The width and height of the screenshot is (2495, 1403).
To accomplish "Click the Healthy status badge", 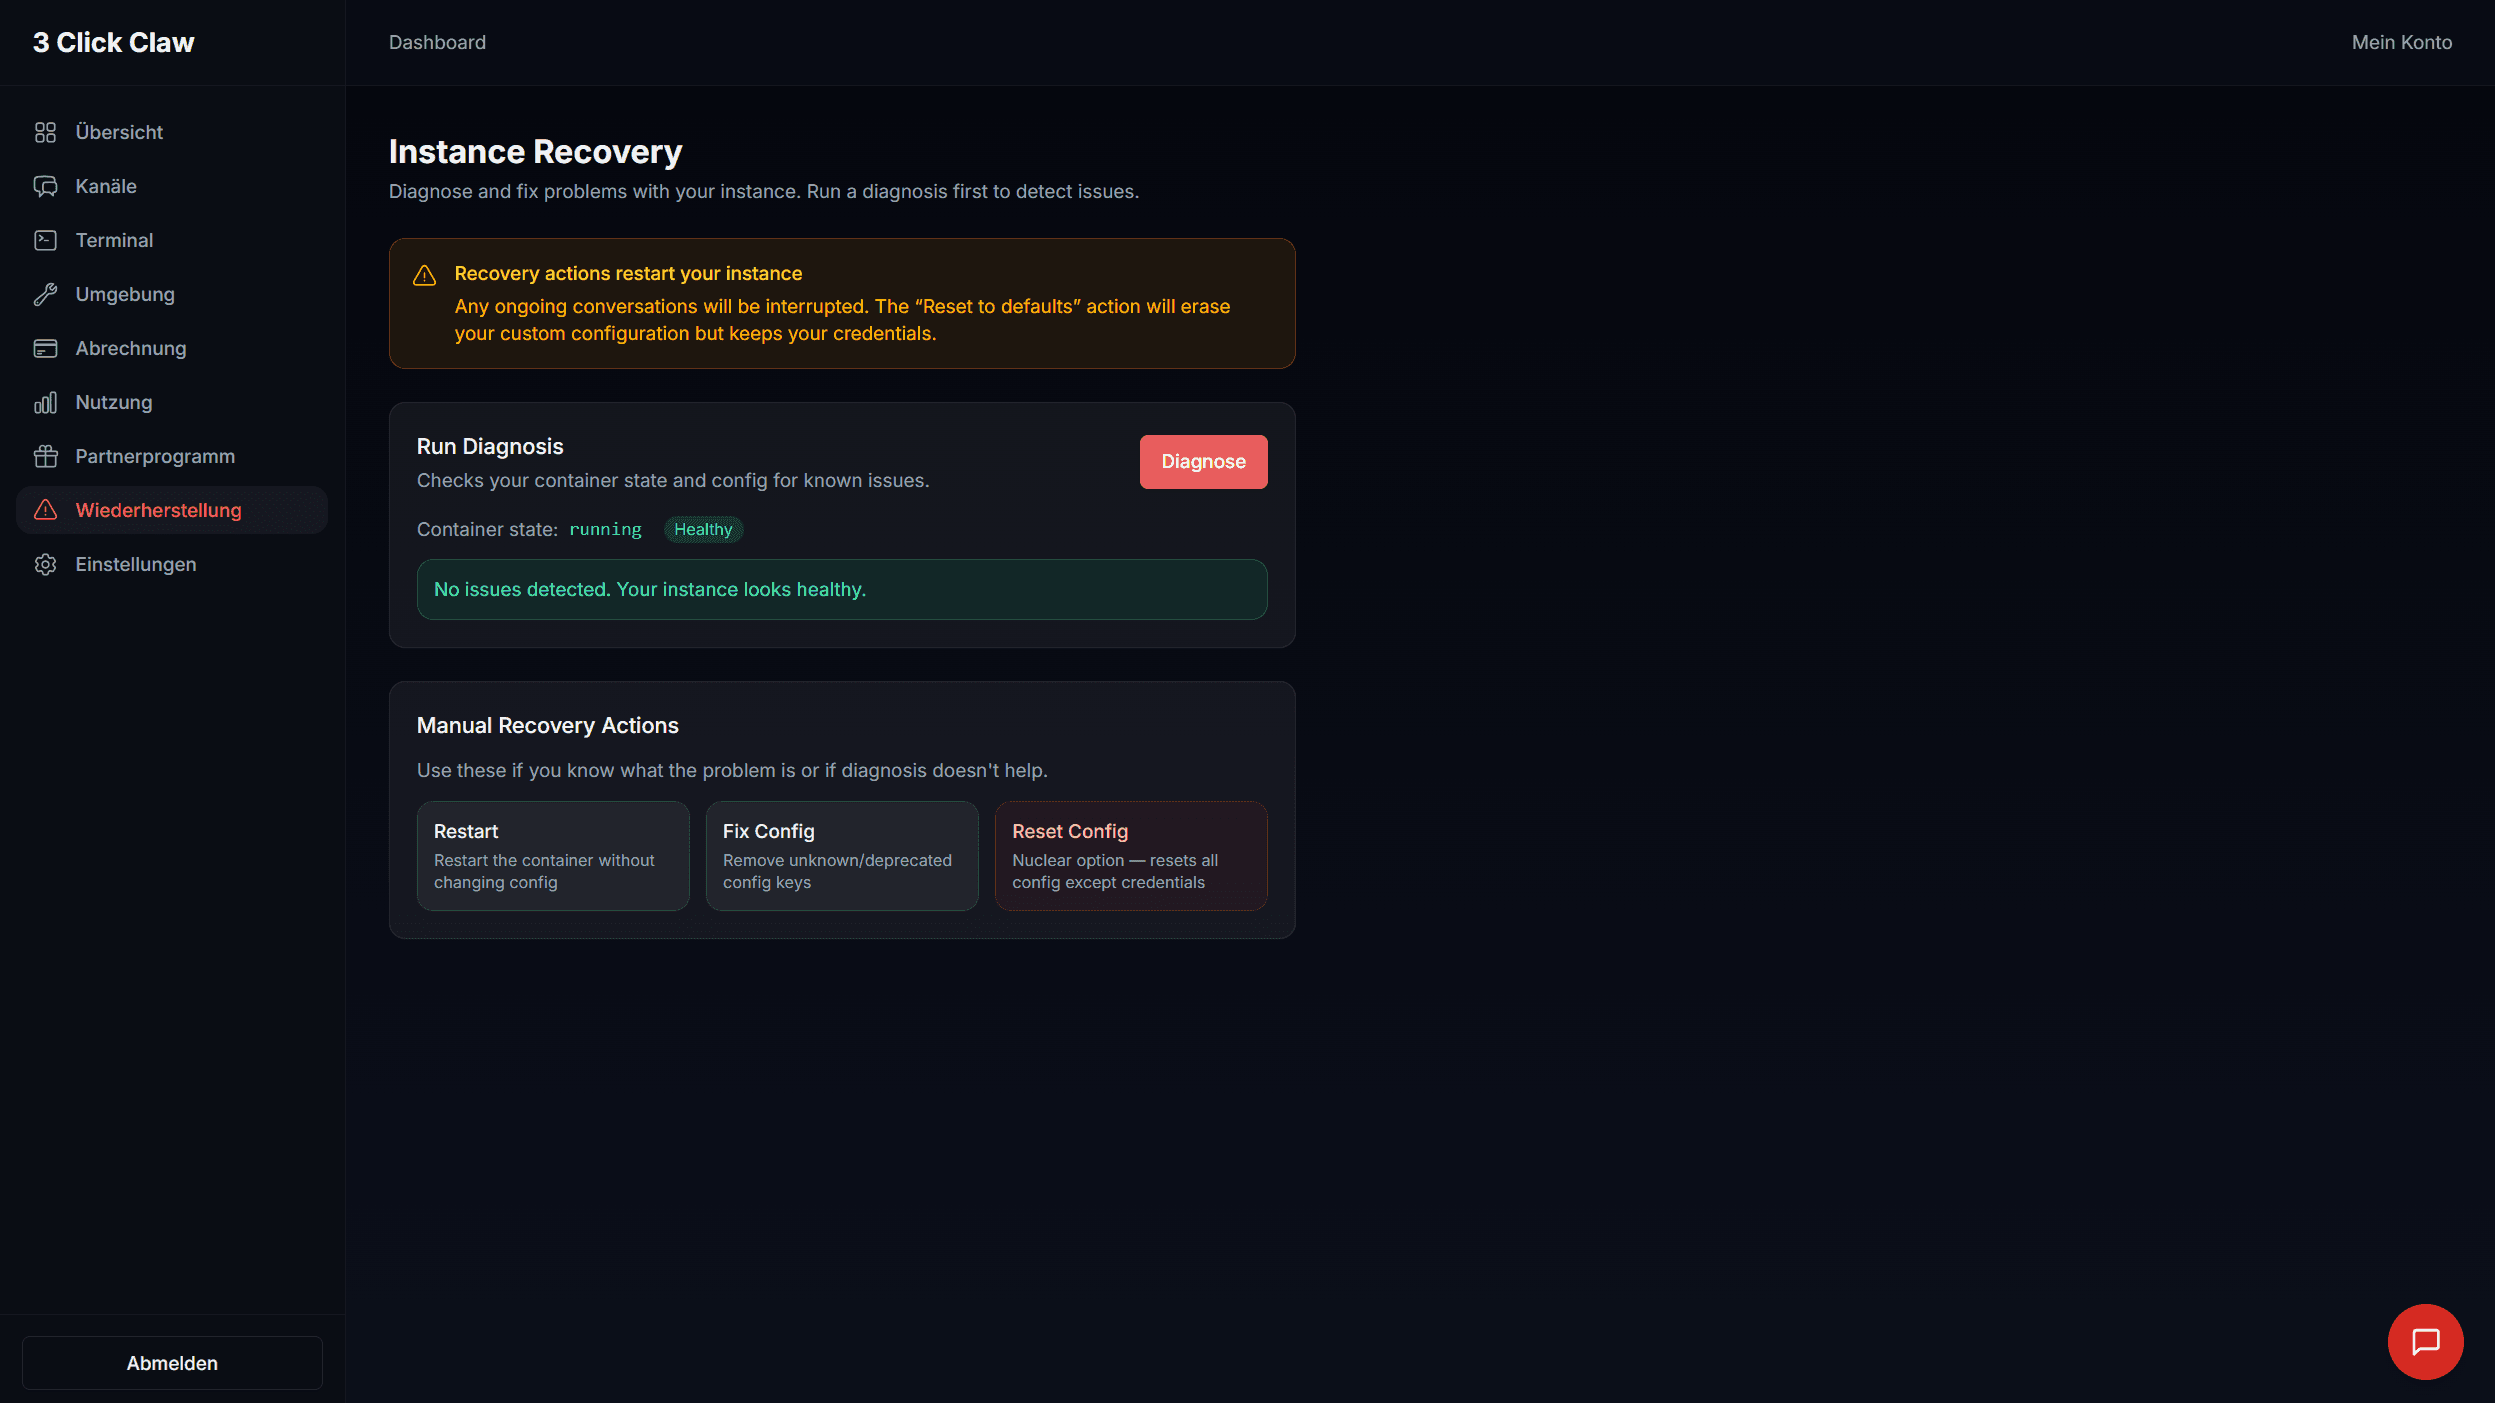I will [703, 529].
